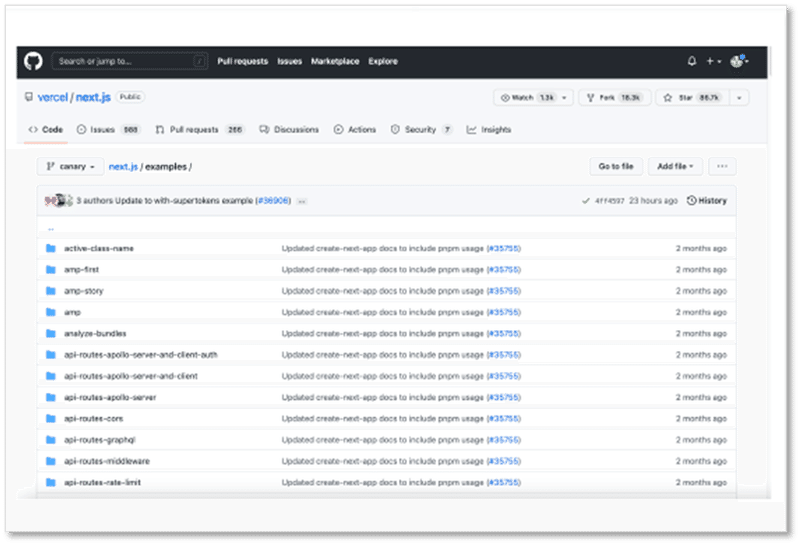This screenshot has height=545, width=800.
Task: Open the three-dot more options button
Action: point(722,166)
